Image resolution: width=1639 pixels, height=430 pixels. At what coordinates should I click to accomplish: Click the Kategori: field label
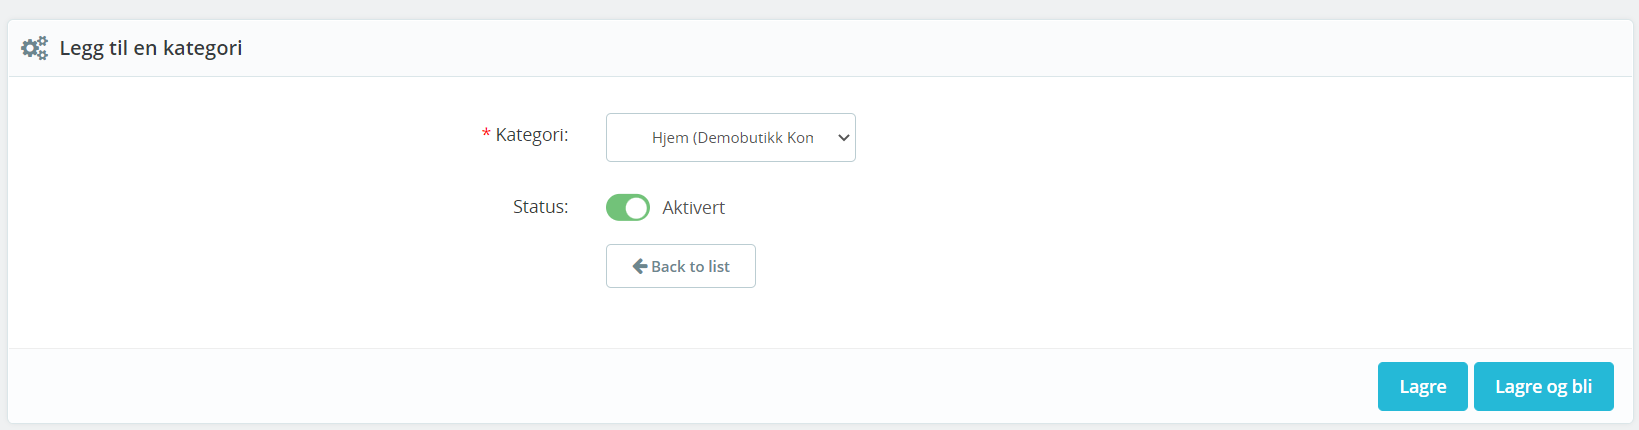532,134
